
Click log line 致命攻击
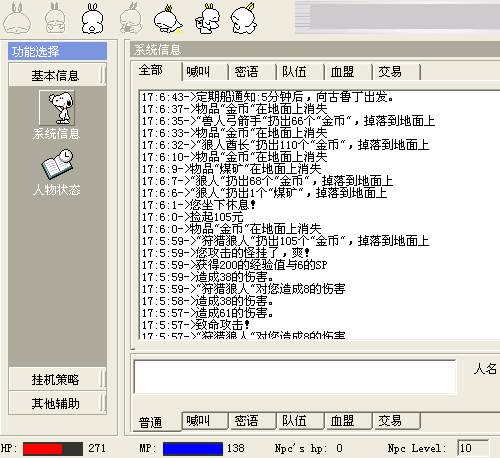(196, 325)
